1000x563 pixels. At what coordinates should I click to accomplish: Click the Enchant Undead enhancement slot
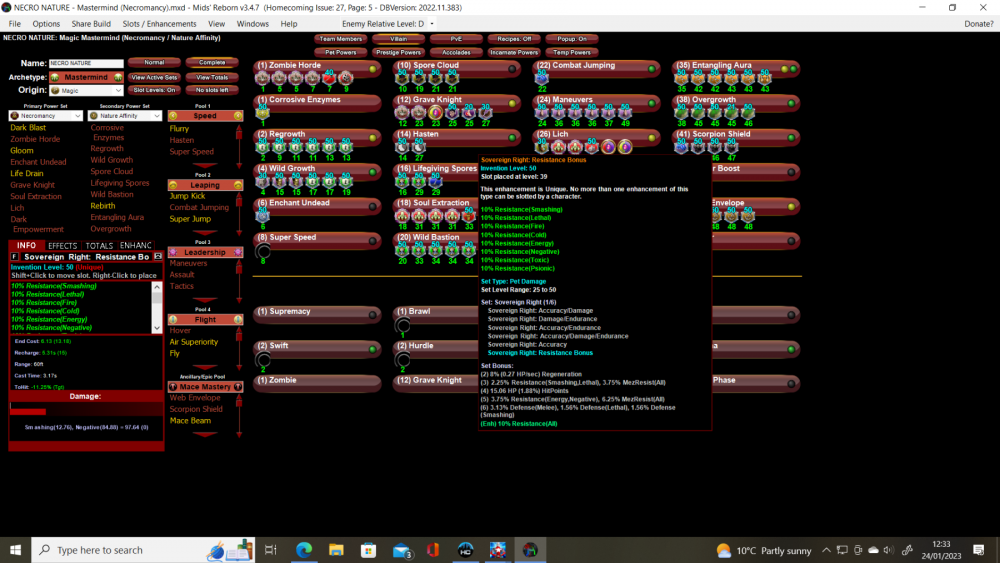tap(262, 216)
